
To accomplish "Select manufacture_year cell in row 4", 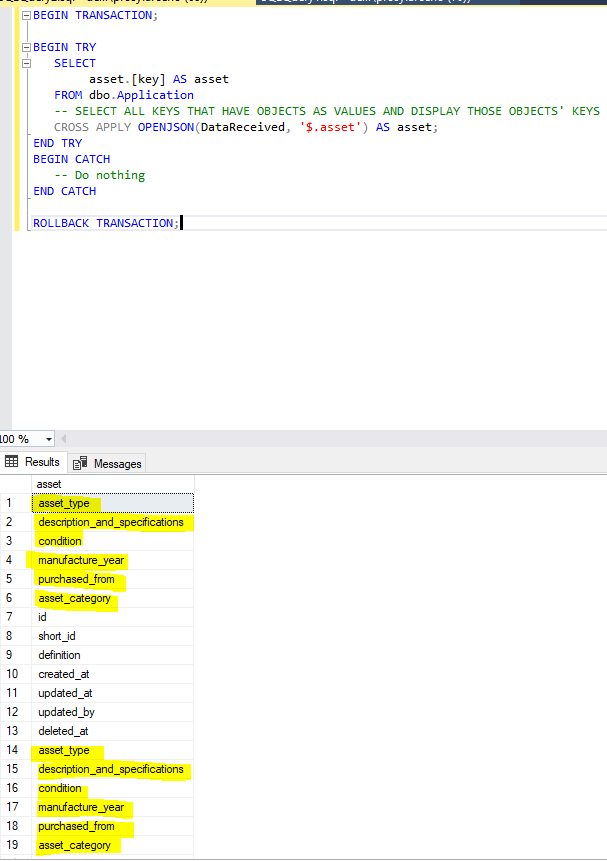I will tap(113, 560).
